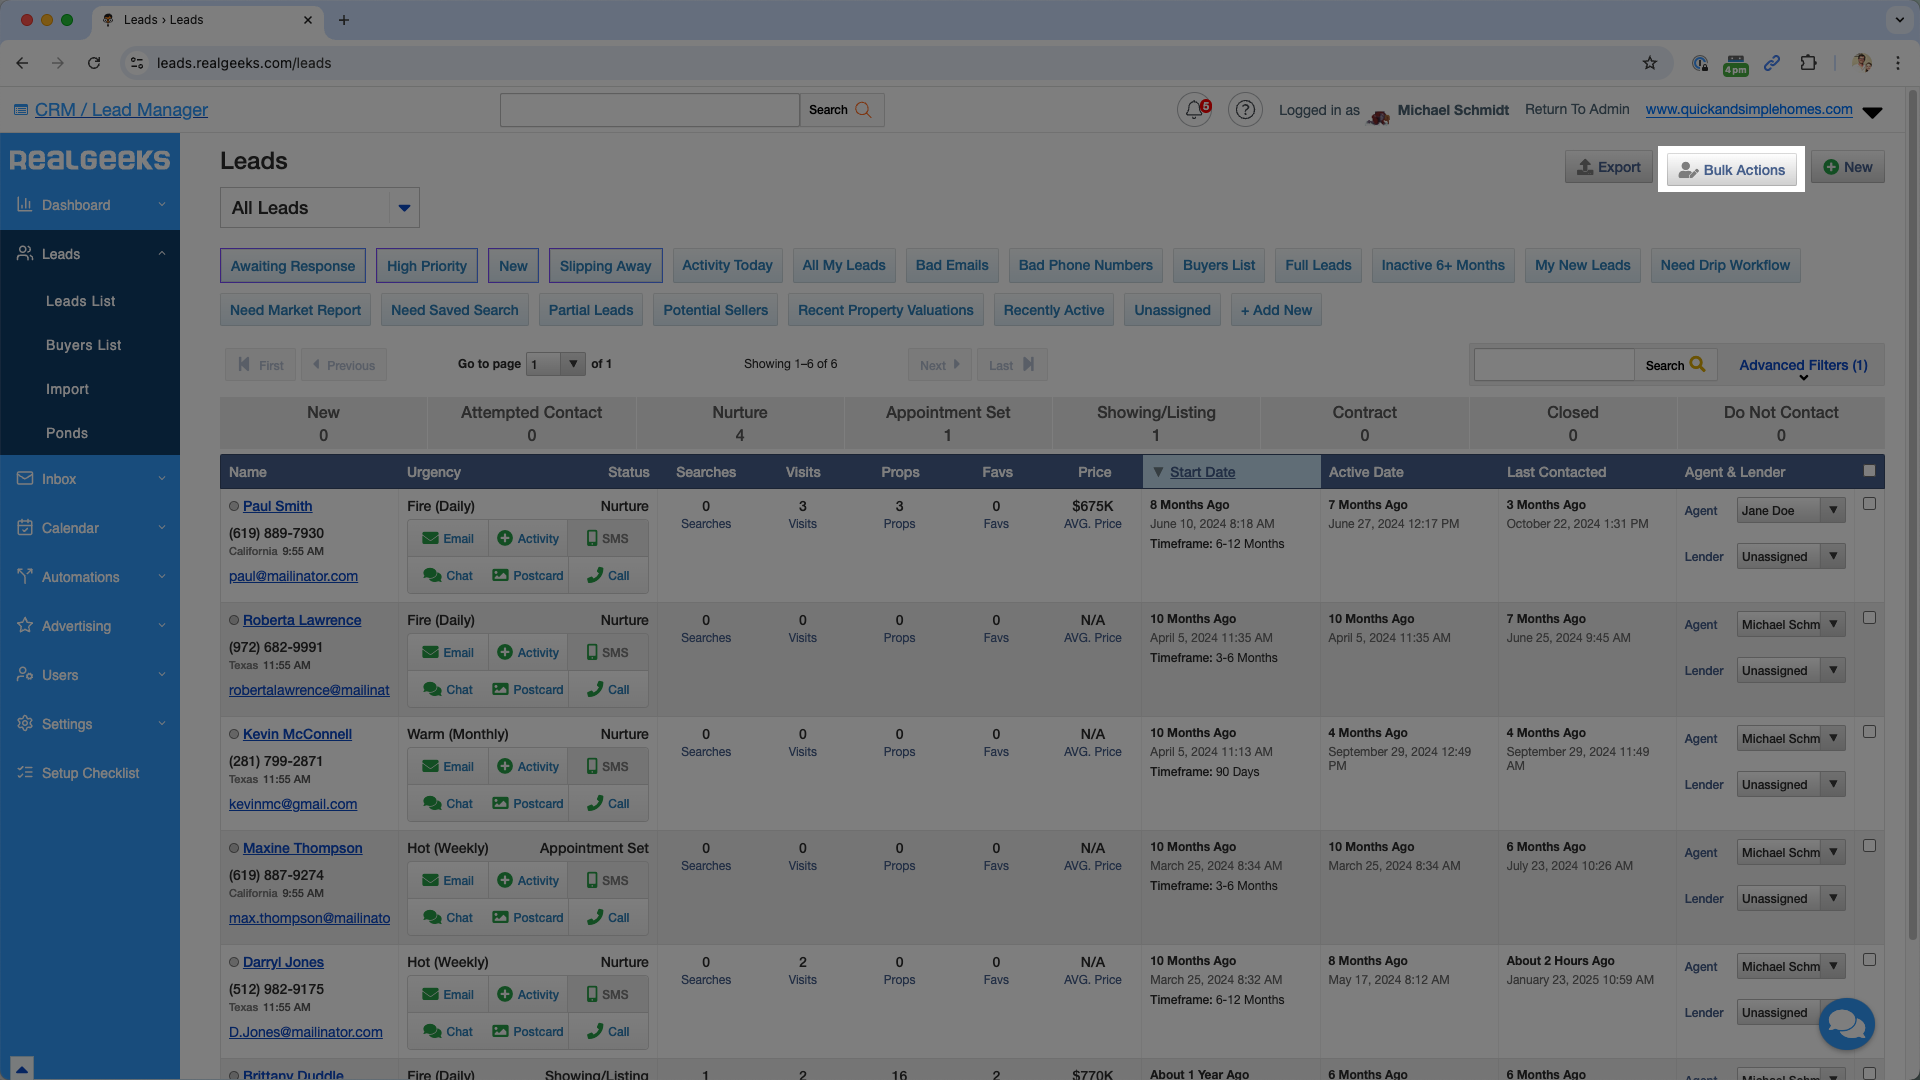Check the Kevin McConnell row checkbox

click(x=1869, y=732)
